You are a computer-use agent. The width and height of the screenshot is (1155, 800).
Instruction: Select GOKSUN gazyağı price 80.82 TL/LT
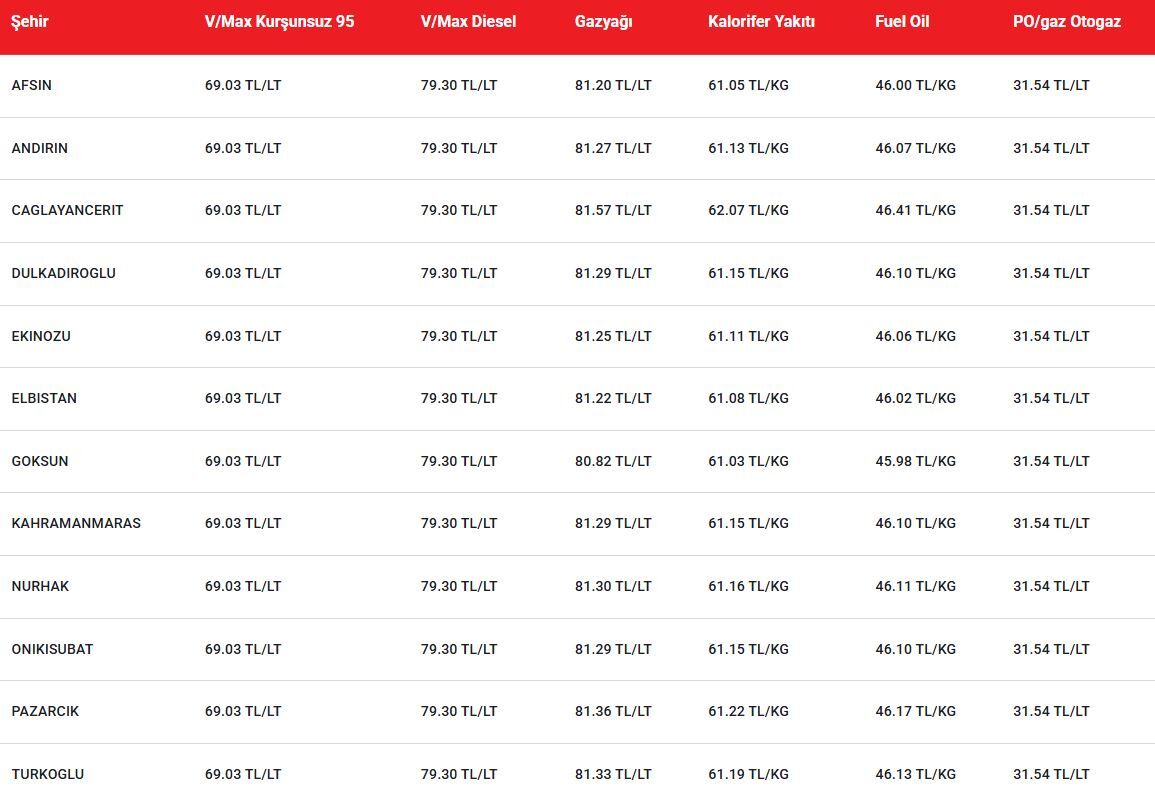pos(613,461)
